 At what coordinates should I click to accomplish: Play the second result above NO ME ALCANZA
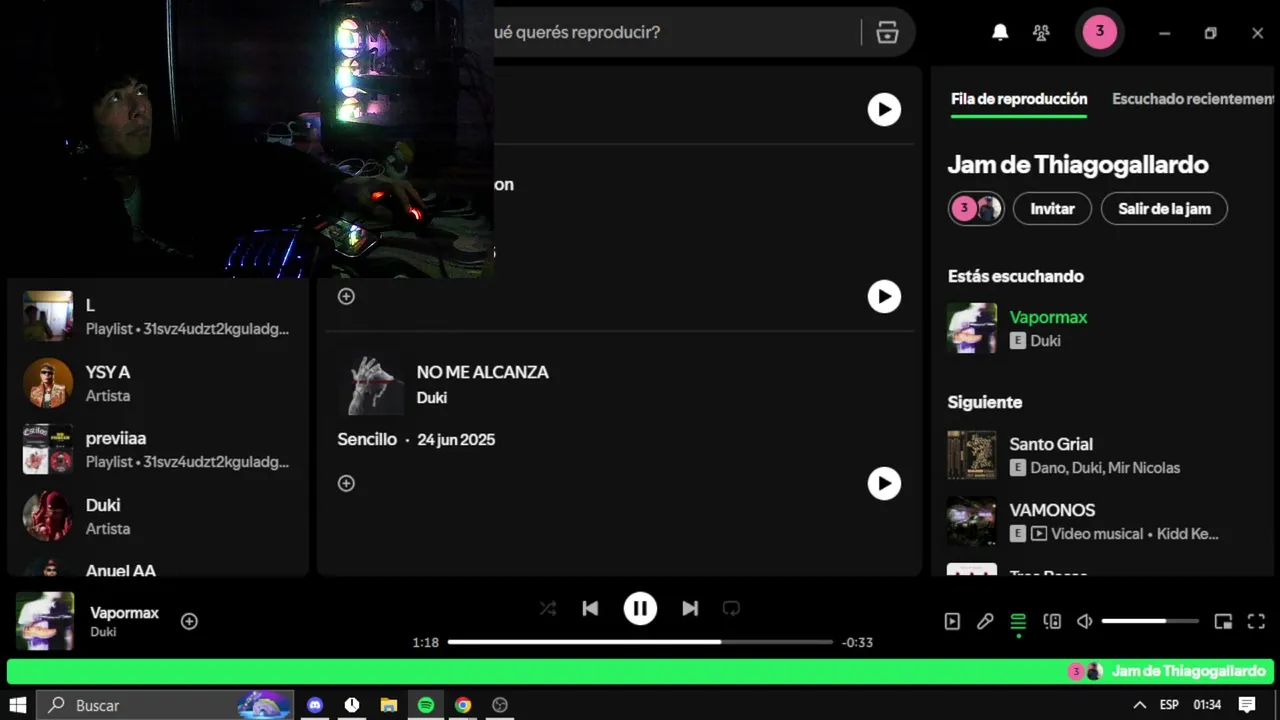(x=884, y=296)
